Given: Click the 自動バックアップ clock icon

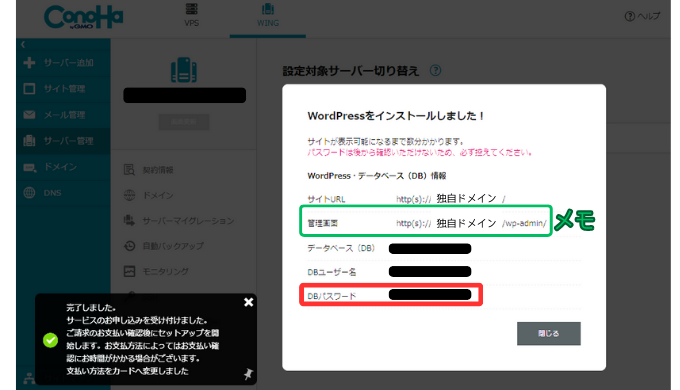Looking at the screenshot, I should 129,246.
